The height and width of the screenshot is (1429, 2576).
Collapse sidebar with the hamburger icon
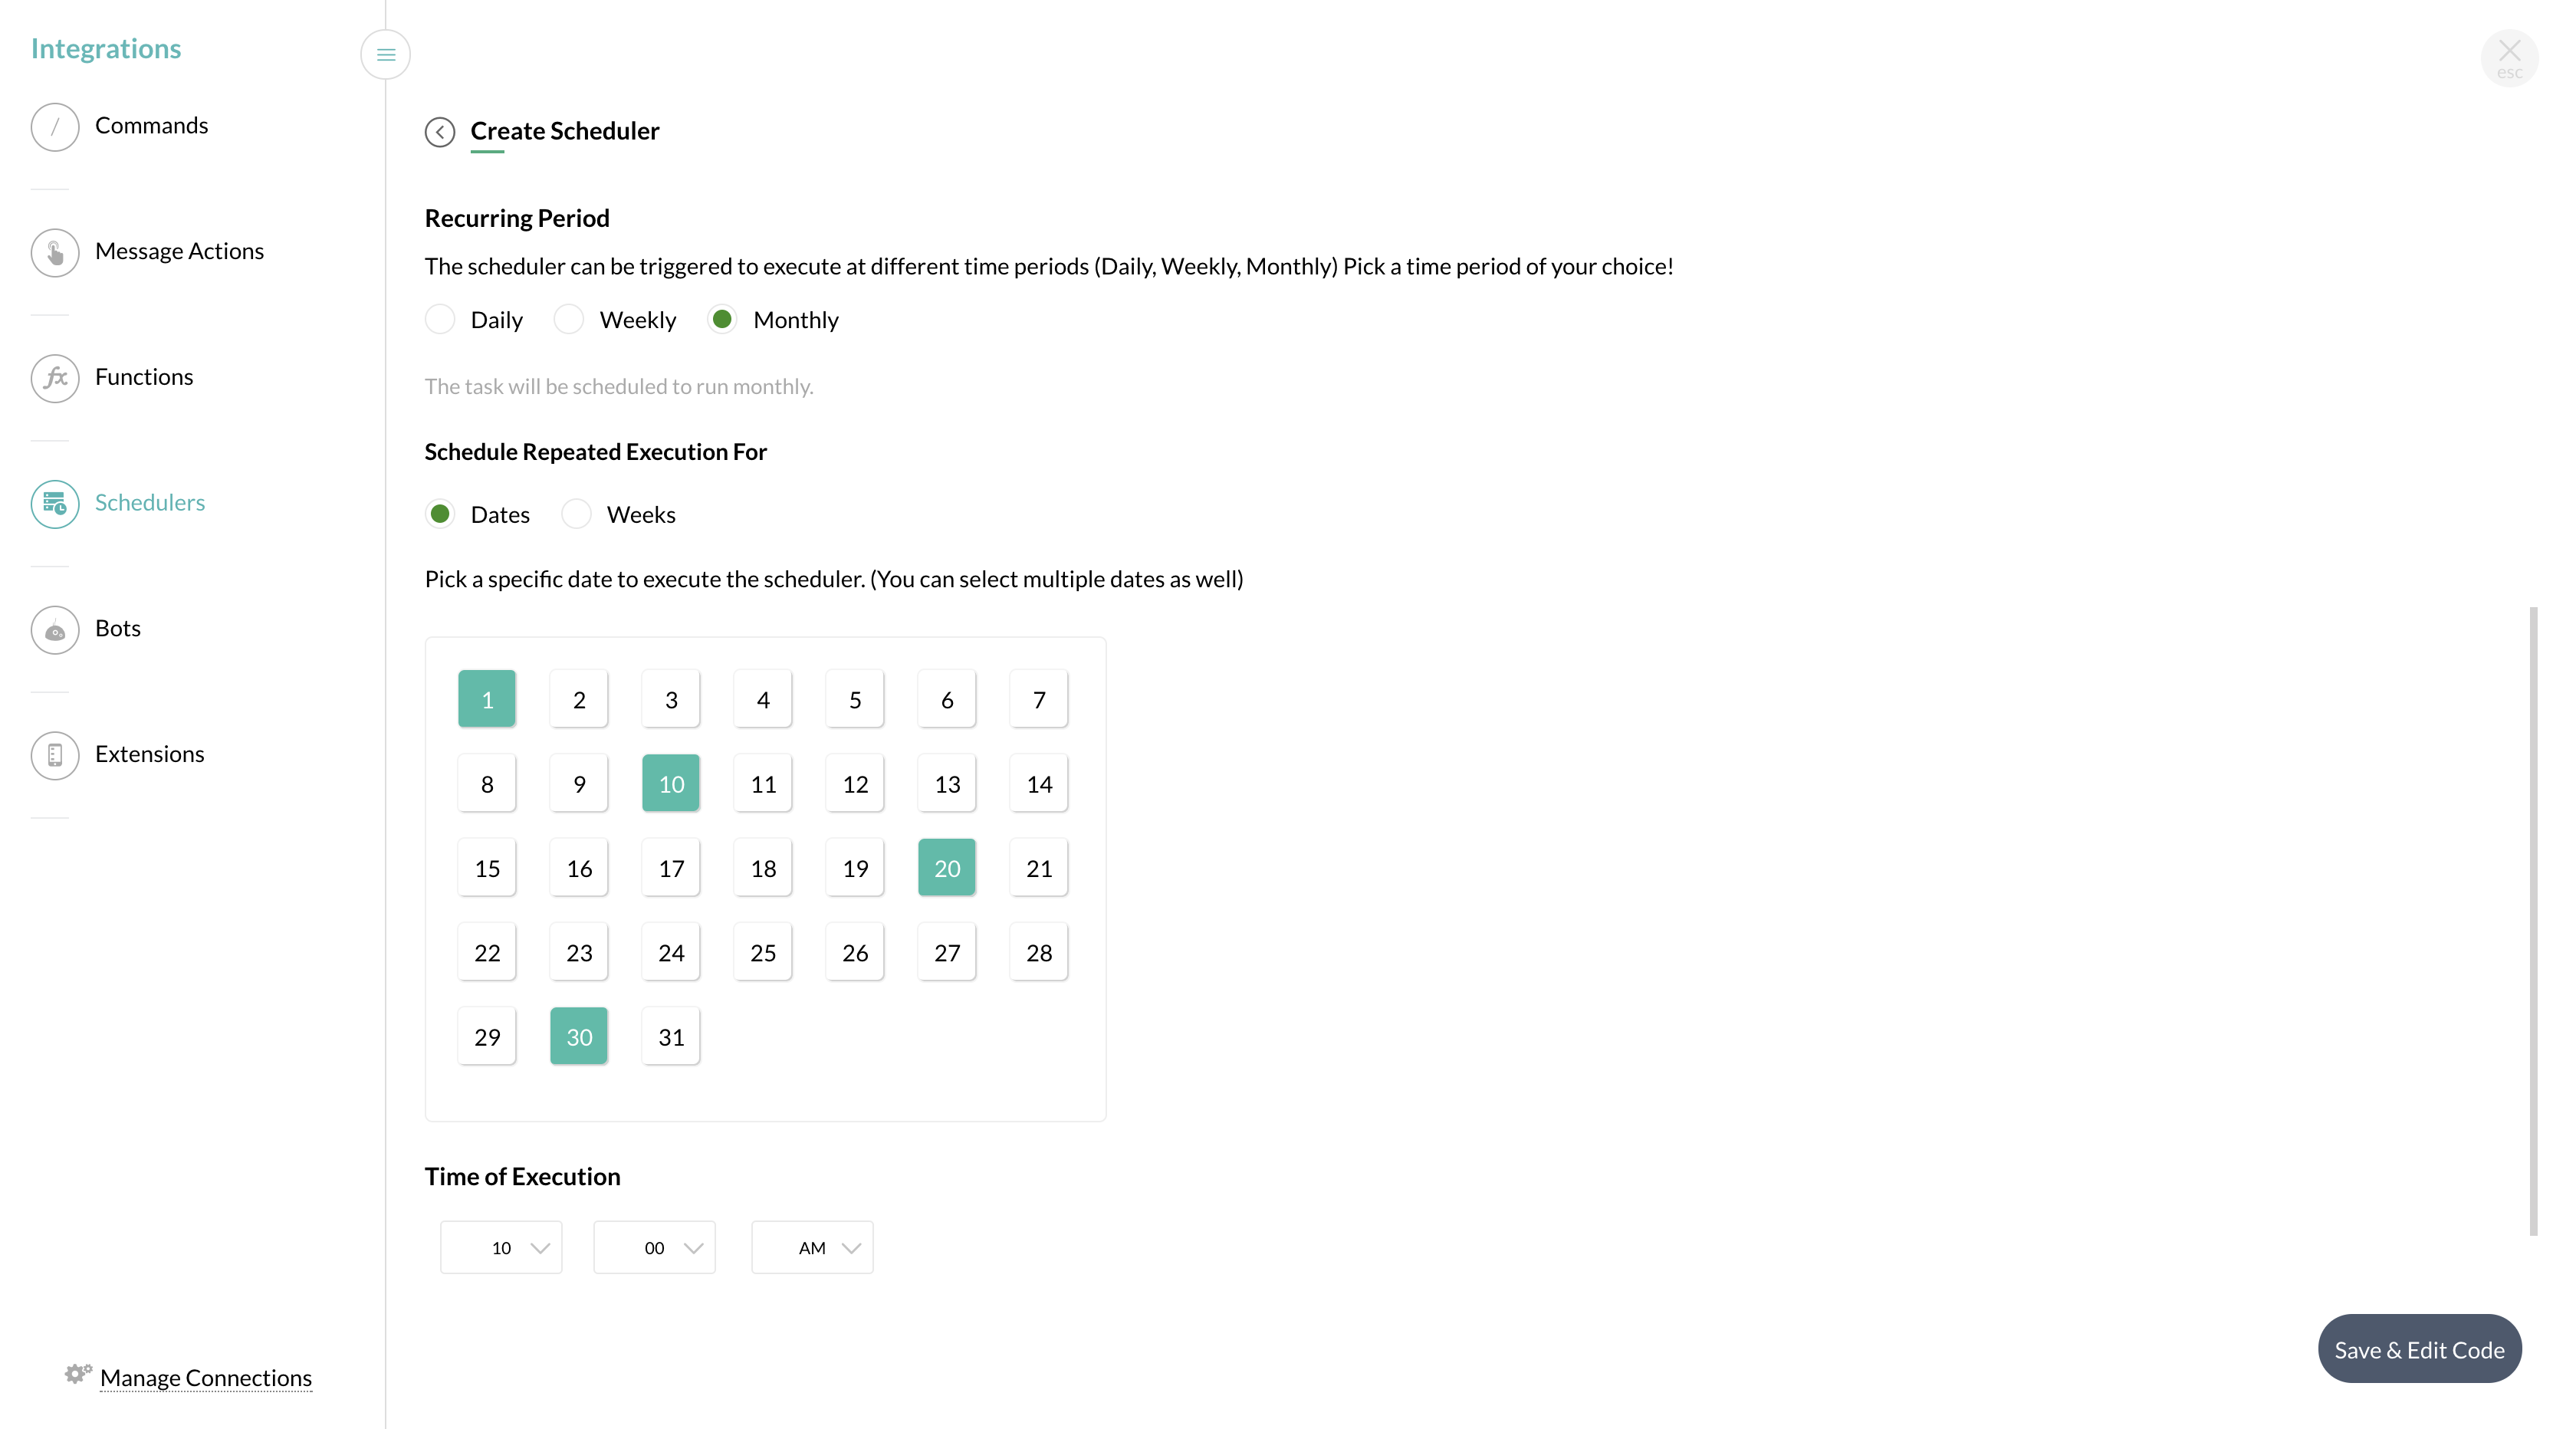(x=386, y=55)
